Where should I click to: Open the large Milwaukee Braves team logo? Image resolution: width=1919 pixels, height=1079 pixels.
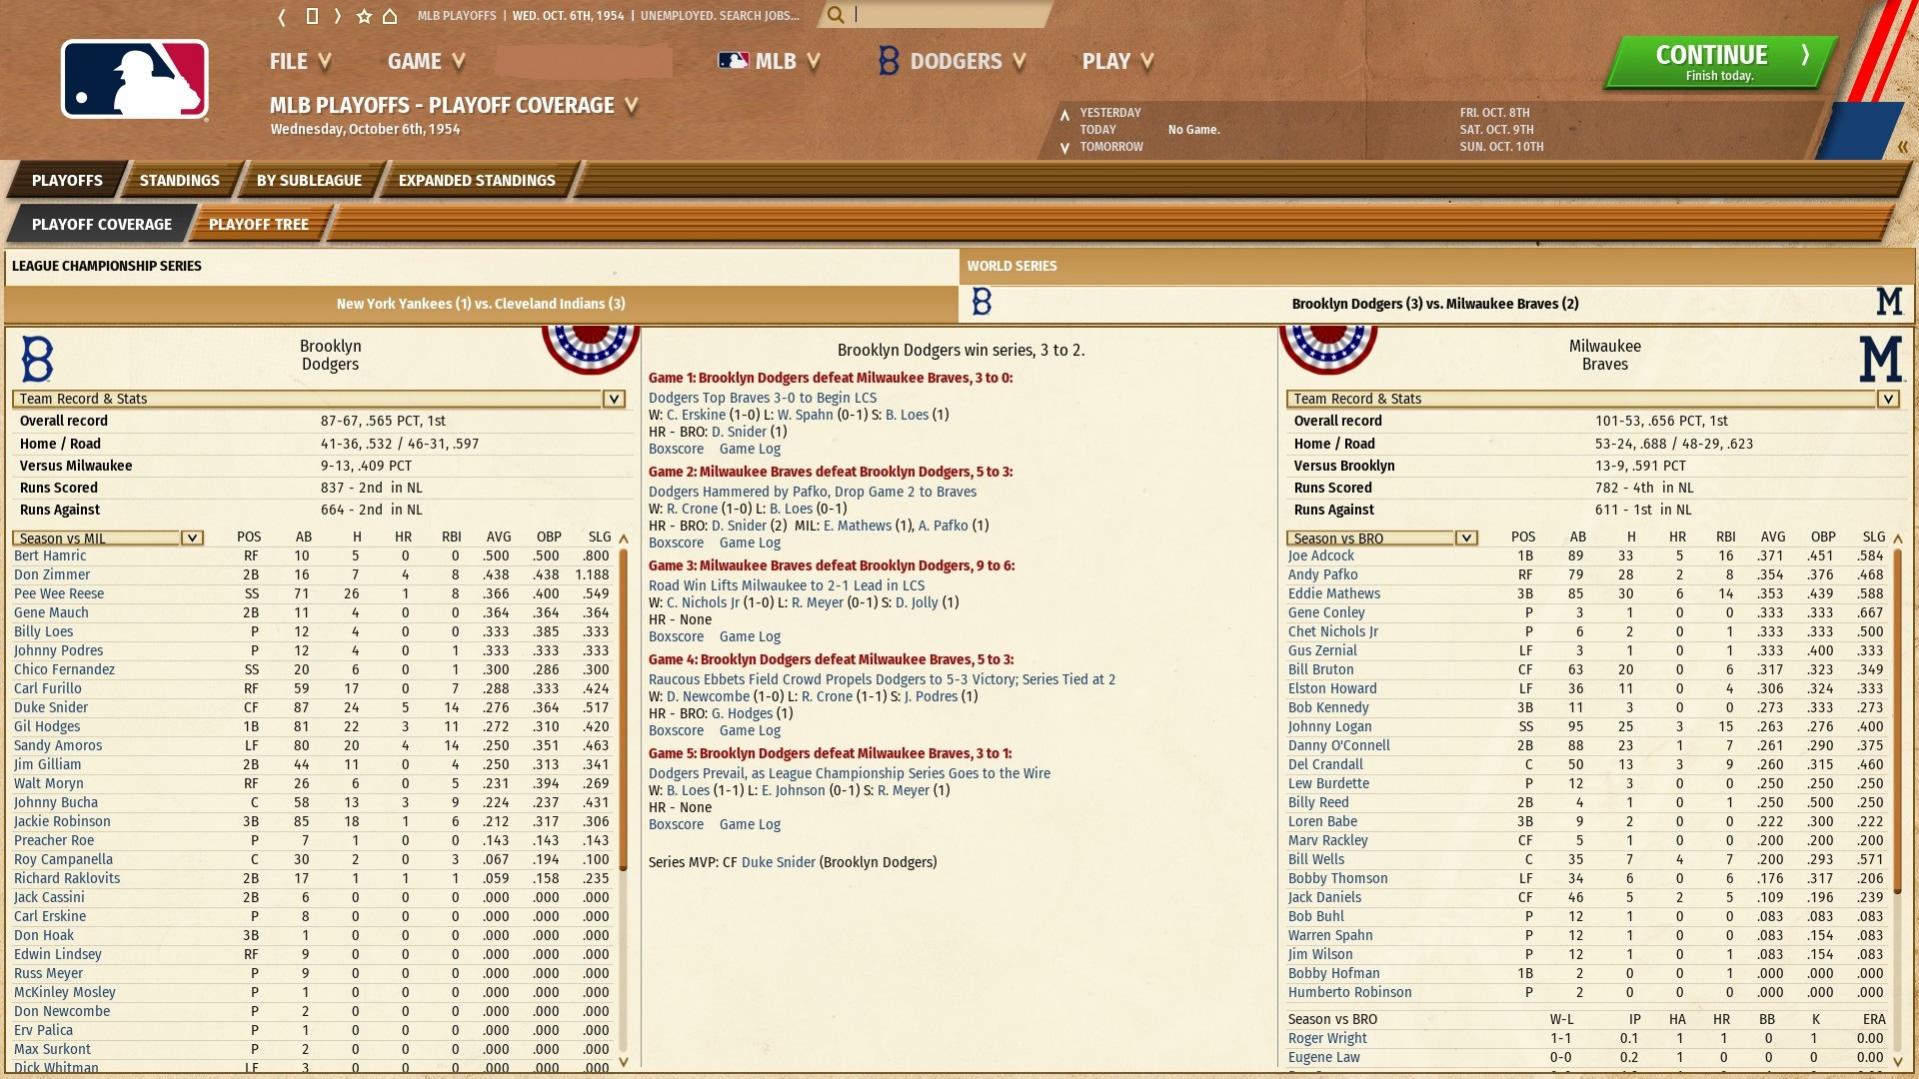(x=1880, y=358)
